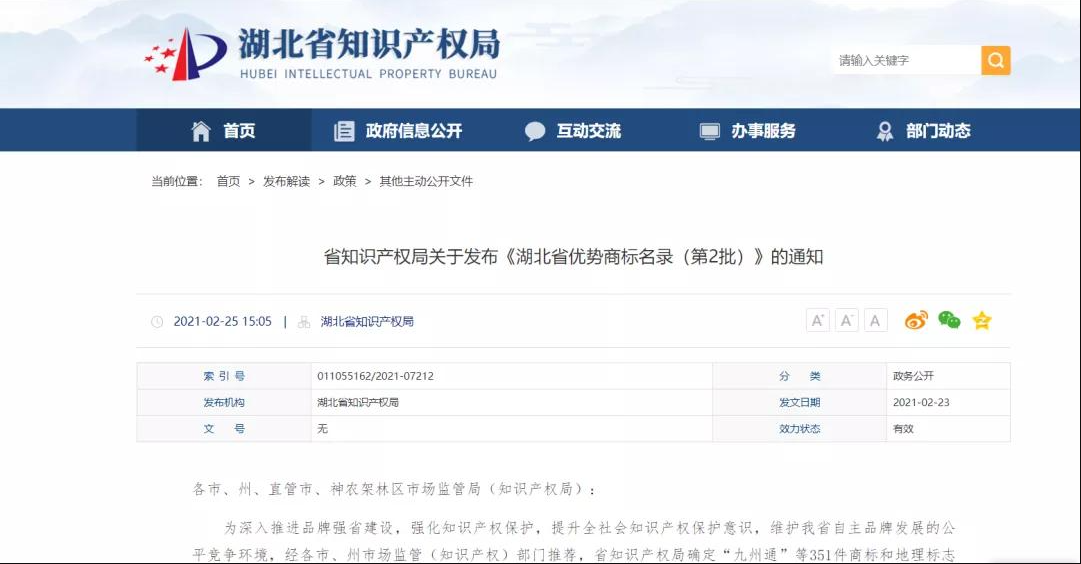The height and width of the screenshot is (564, 1081).
Task: Open the 首页 home navigation tab
Action: pos(223,131)
